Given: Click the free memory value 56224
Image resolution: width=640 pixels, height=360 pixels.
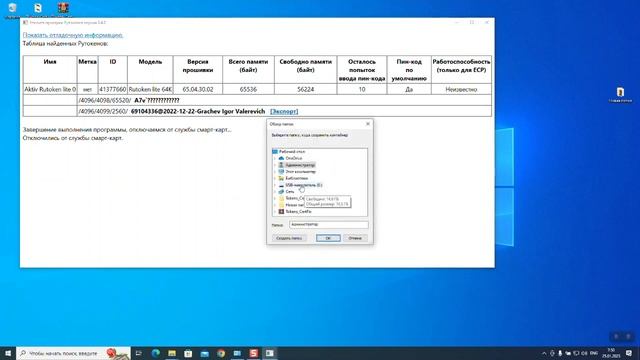Looking at the screenshot, I should tap(305, 89).
